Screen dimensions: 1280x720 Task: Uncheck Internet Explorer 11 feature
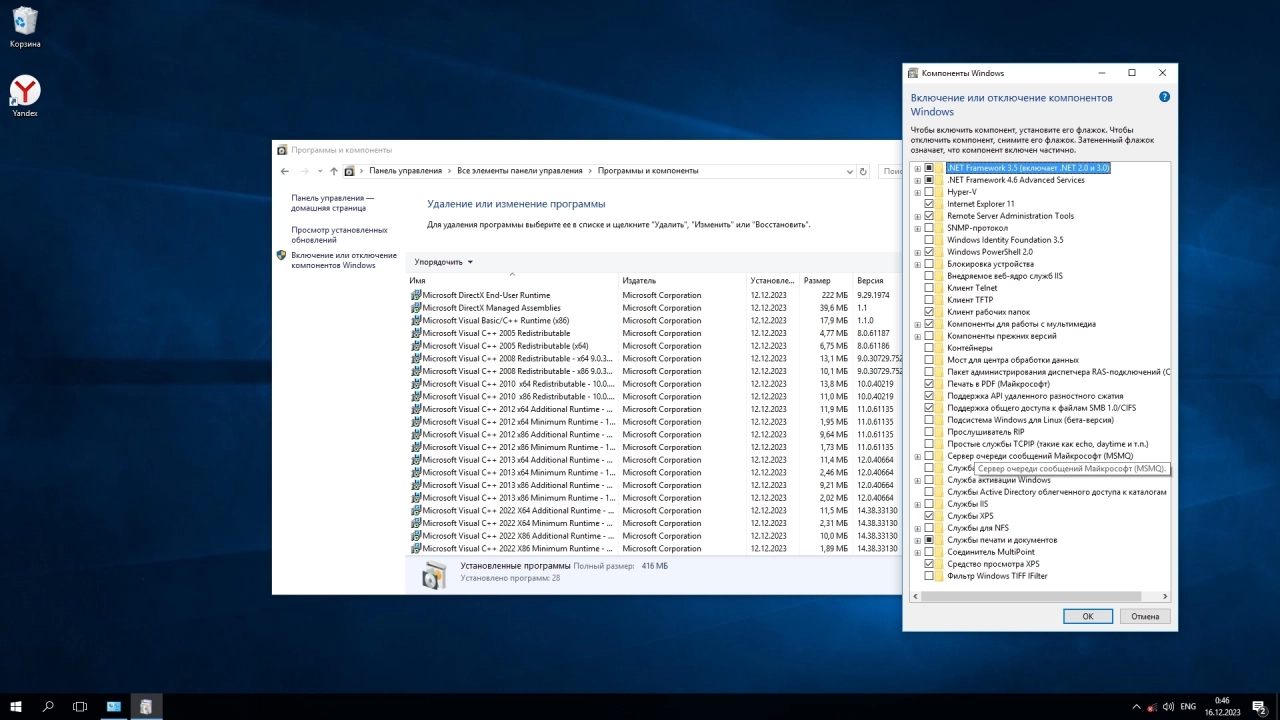(x=929, y=204)
